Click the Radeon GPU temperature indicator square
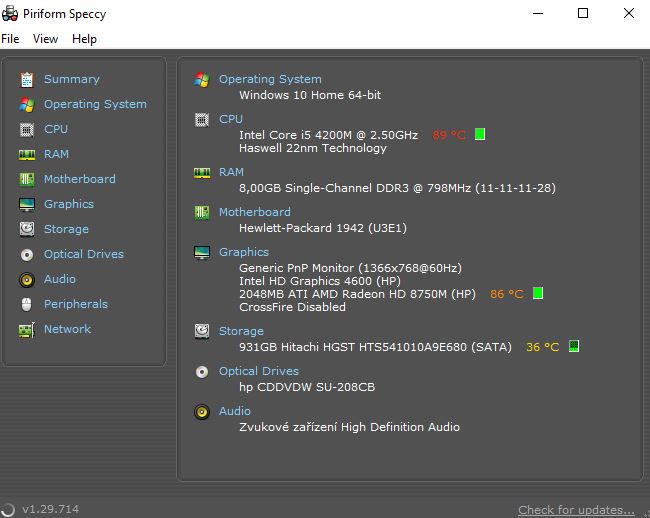 (x=538, y=293)
